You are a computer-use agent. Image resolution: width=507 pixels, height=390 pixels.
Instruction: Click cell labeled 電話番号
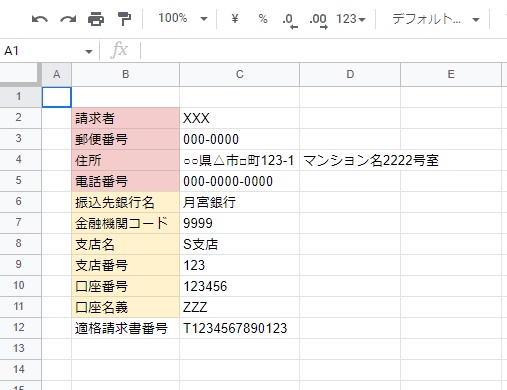(x=125, y=181)
